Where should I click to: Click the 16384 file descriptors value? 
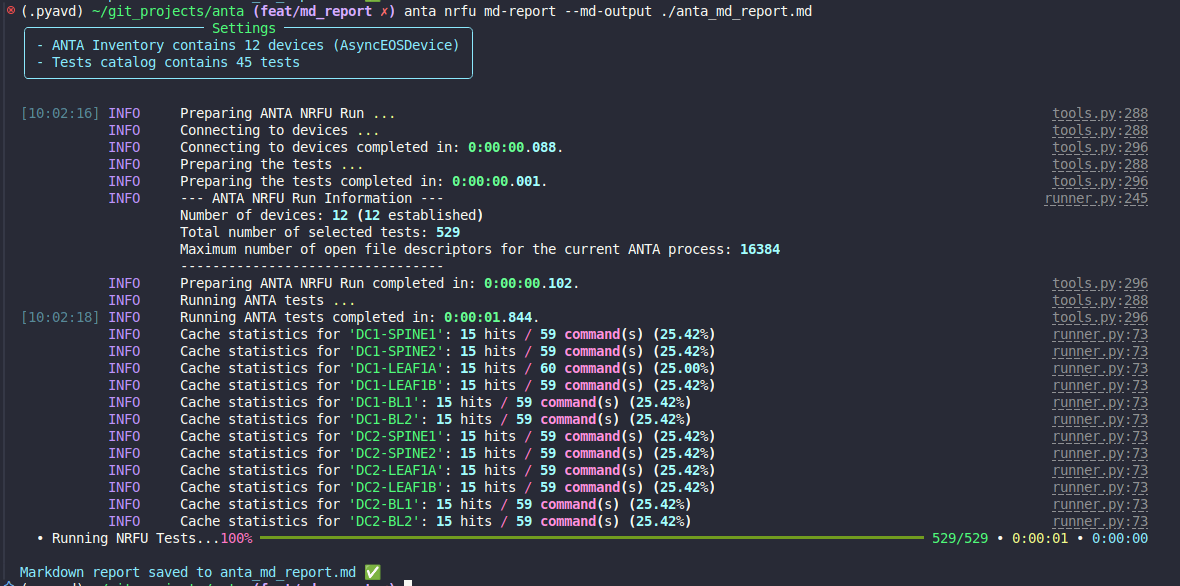[x=760, y=249]
